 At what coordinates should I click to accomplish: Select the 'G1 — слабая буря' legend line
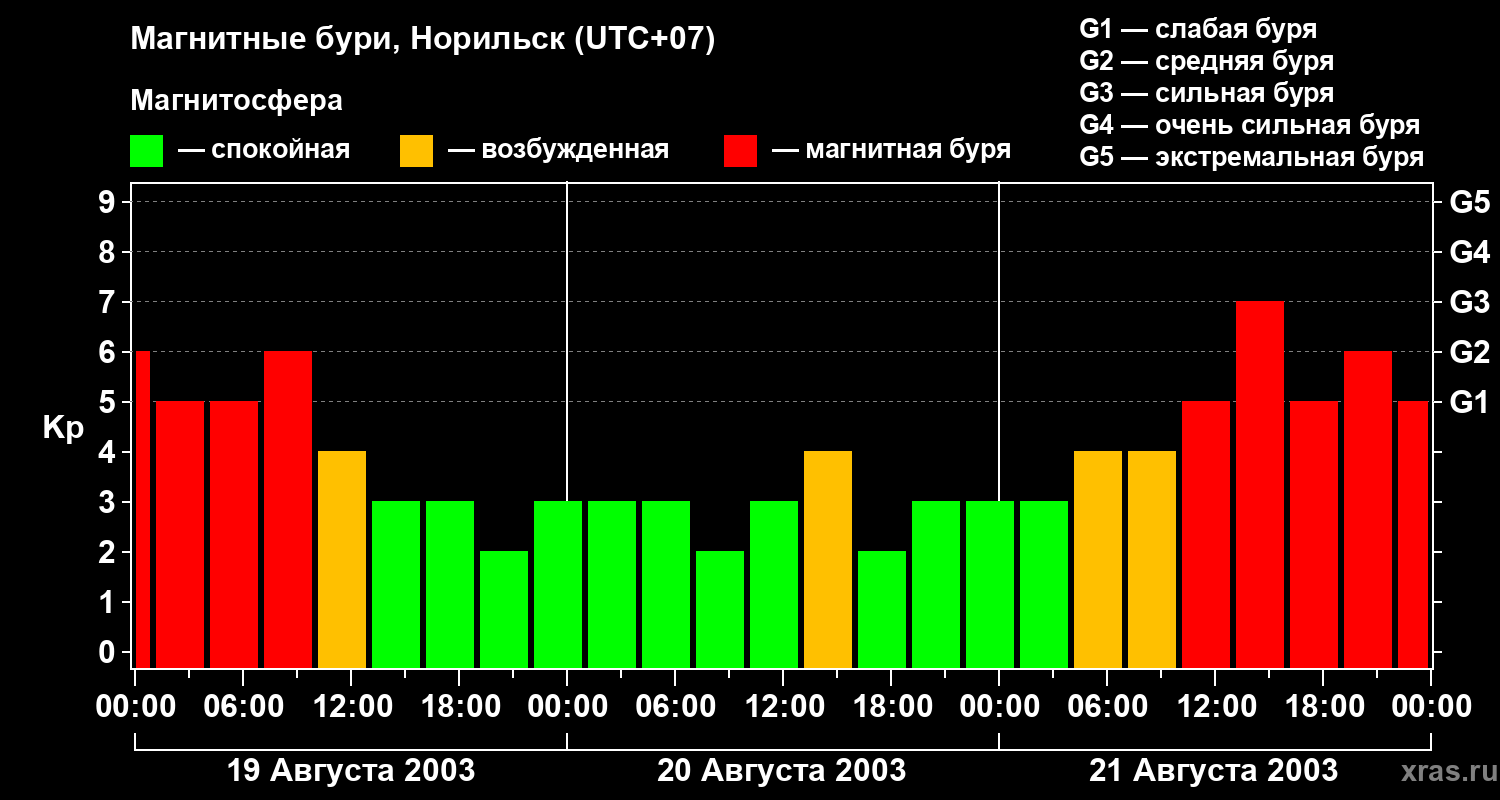click(1198, 29)
